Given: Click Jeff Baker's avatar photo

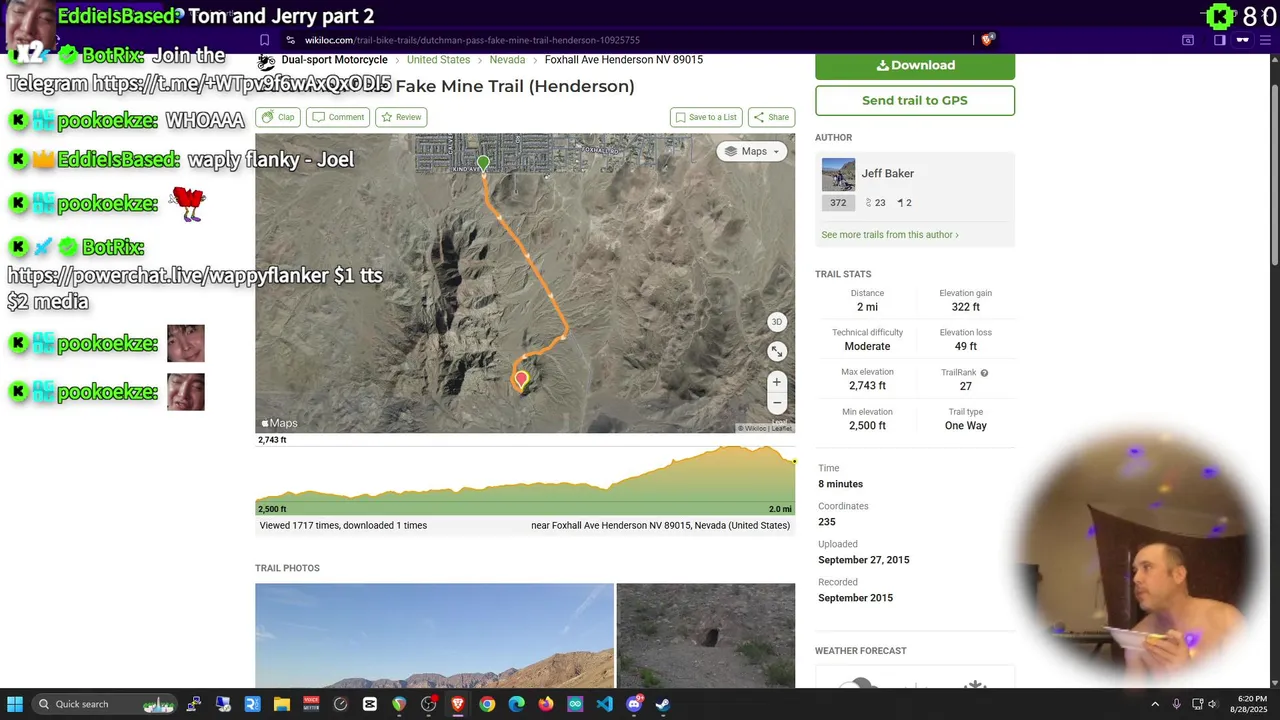Looking at the screenshot, I should coord(838,174).
